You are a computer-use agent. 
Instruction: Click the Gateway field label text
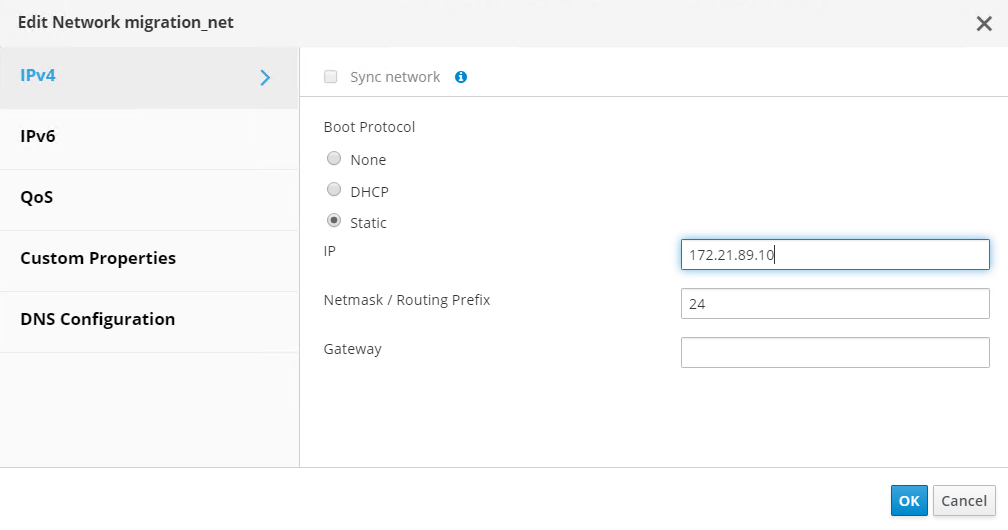coord(353,349)
